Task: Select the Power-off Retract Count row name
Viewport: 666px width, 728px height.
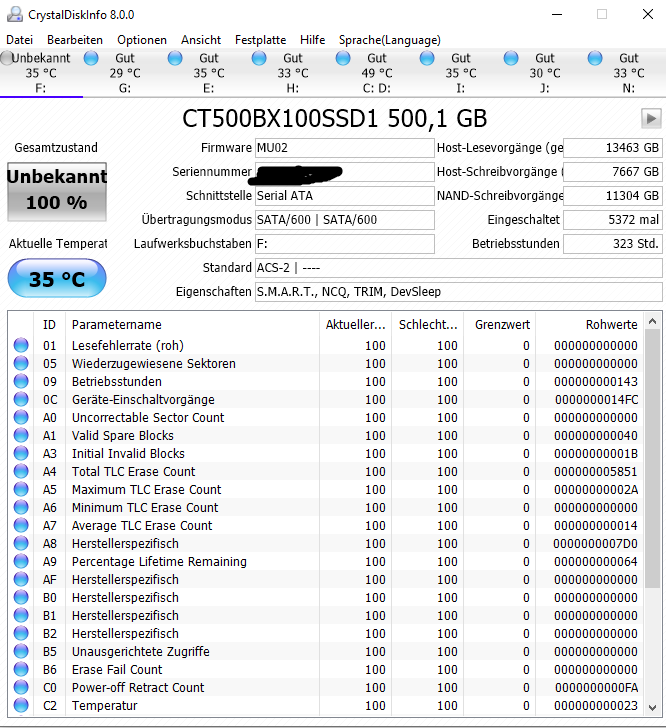Action: (138, 688)
